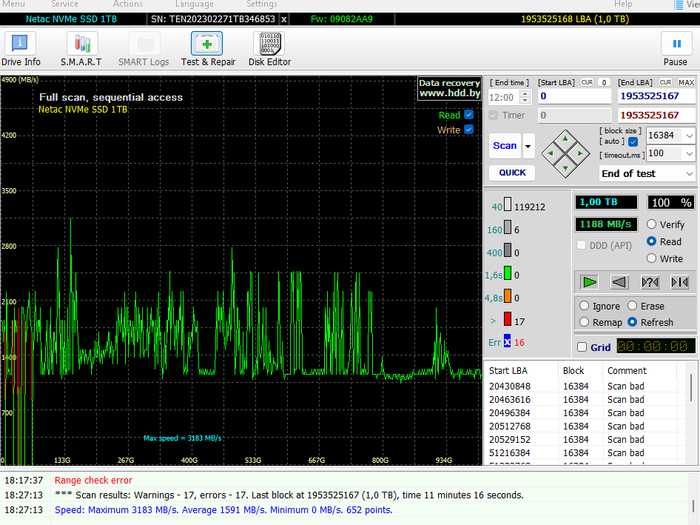Open the Language menu
The width and height of the screenshot is (700, 525).
[x=194, y=4]
